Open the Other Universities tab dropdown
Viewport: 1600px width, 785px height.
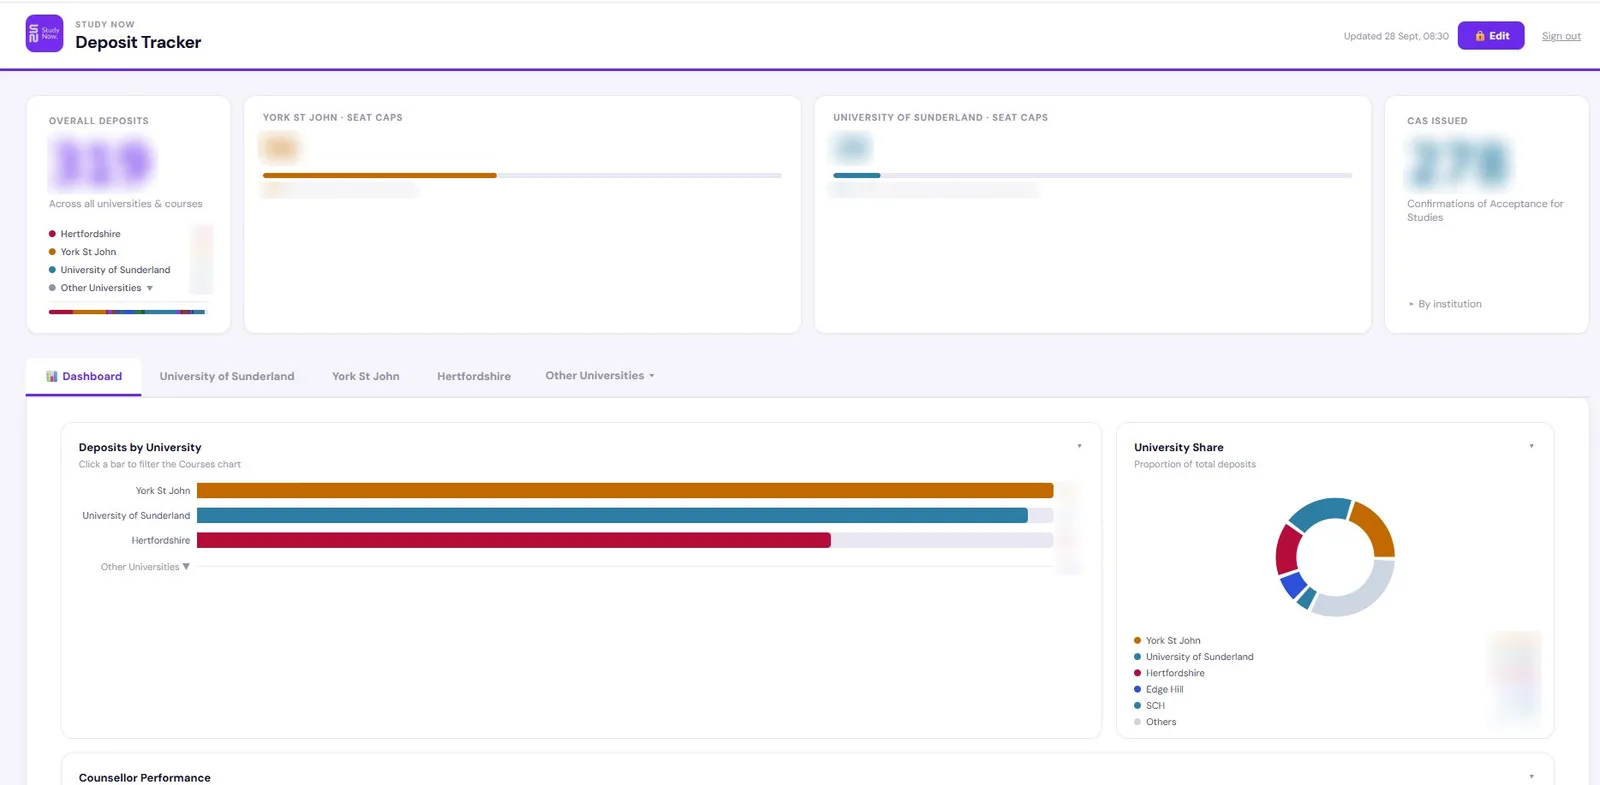click(x=600, y=376)
